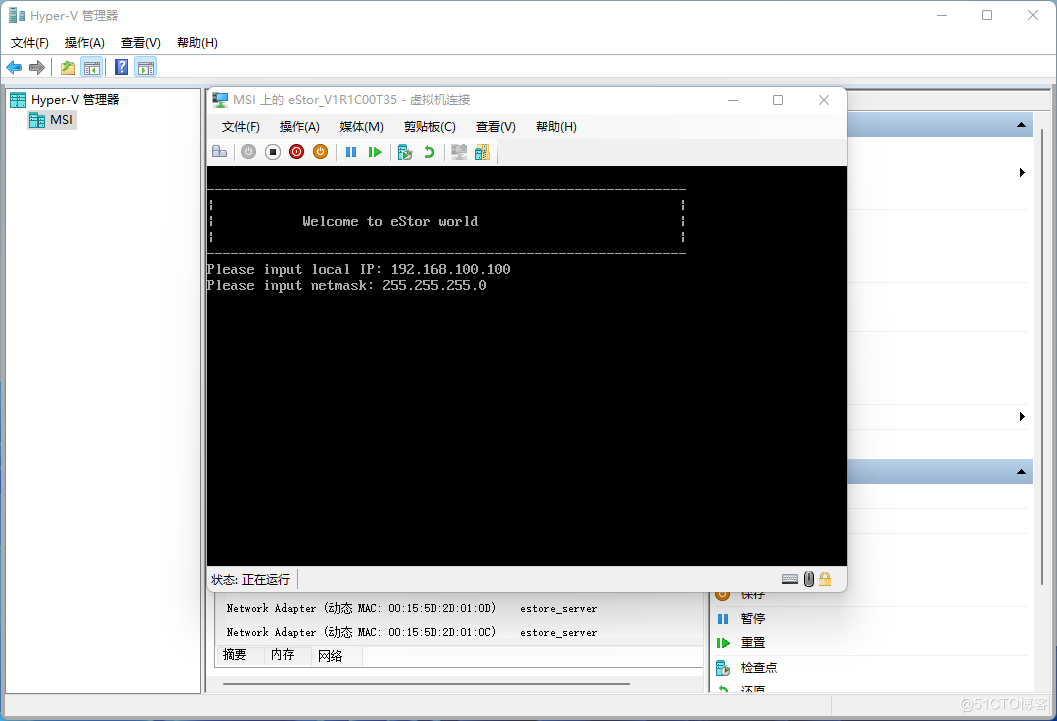Select MSI server in the tree
Image resolution: width=1057 pixels, height=721 pixels.
tap(61, 120)
